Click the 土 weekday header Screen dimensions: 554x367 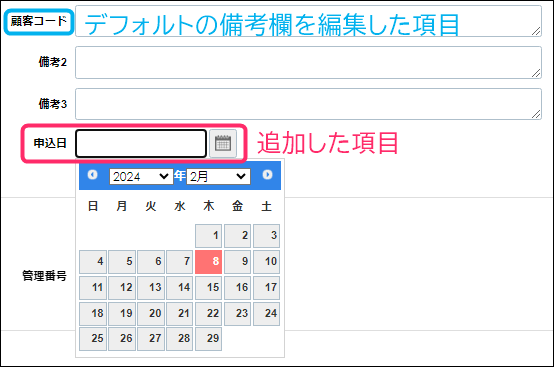266,206
